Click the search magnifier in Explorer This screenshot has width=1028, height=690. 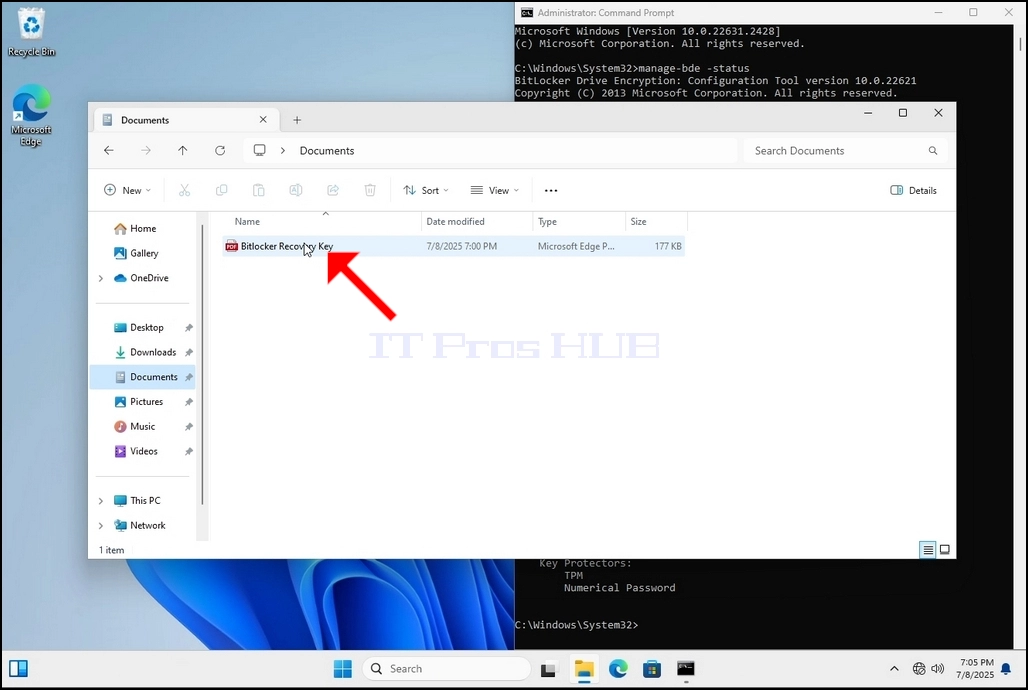[x=932, y=150]
